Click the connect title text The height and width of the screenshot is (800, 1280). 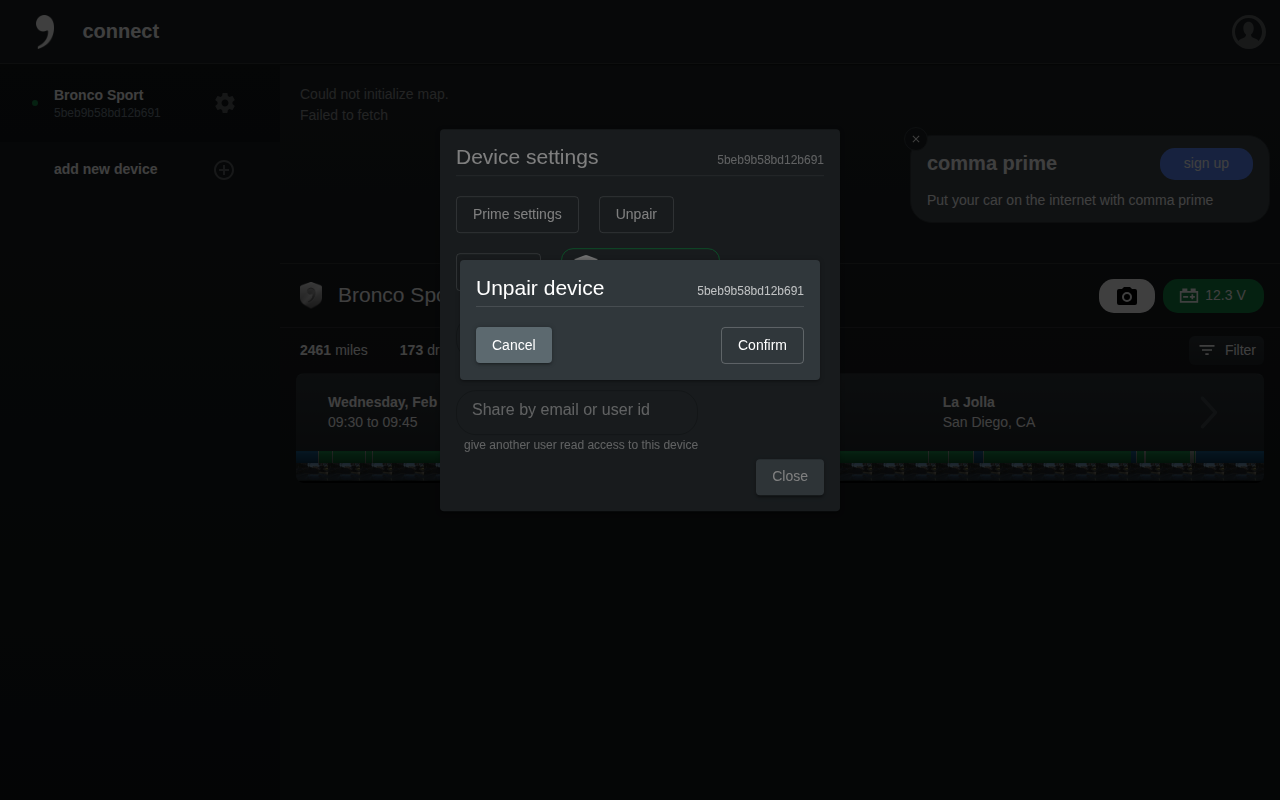(x=121, y=31)
